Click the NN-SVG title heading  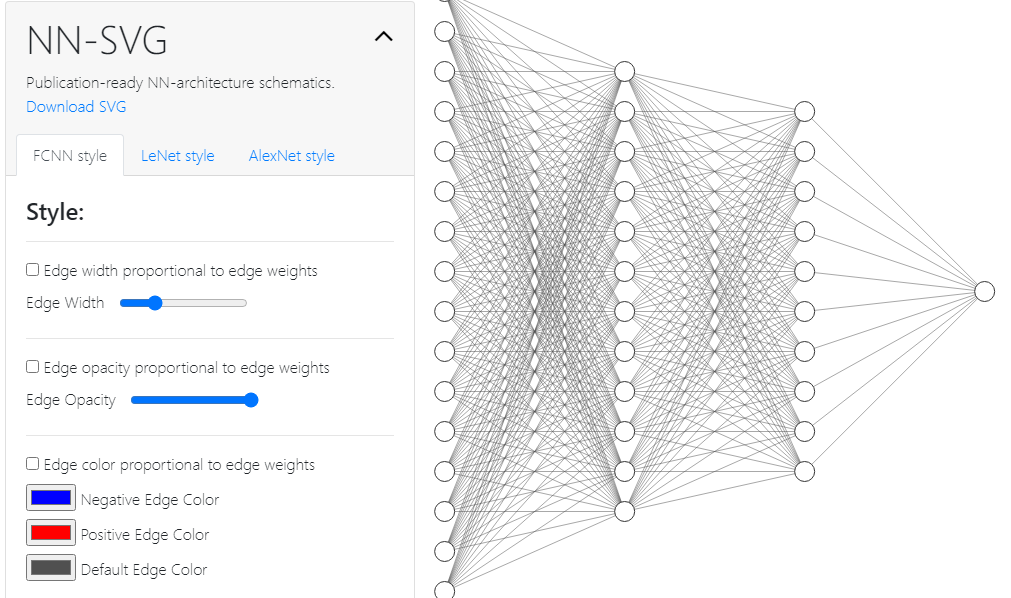click(97, 41)
